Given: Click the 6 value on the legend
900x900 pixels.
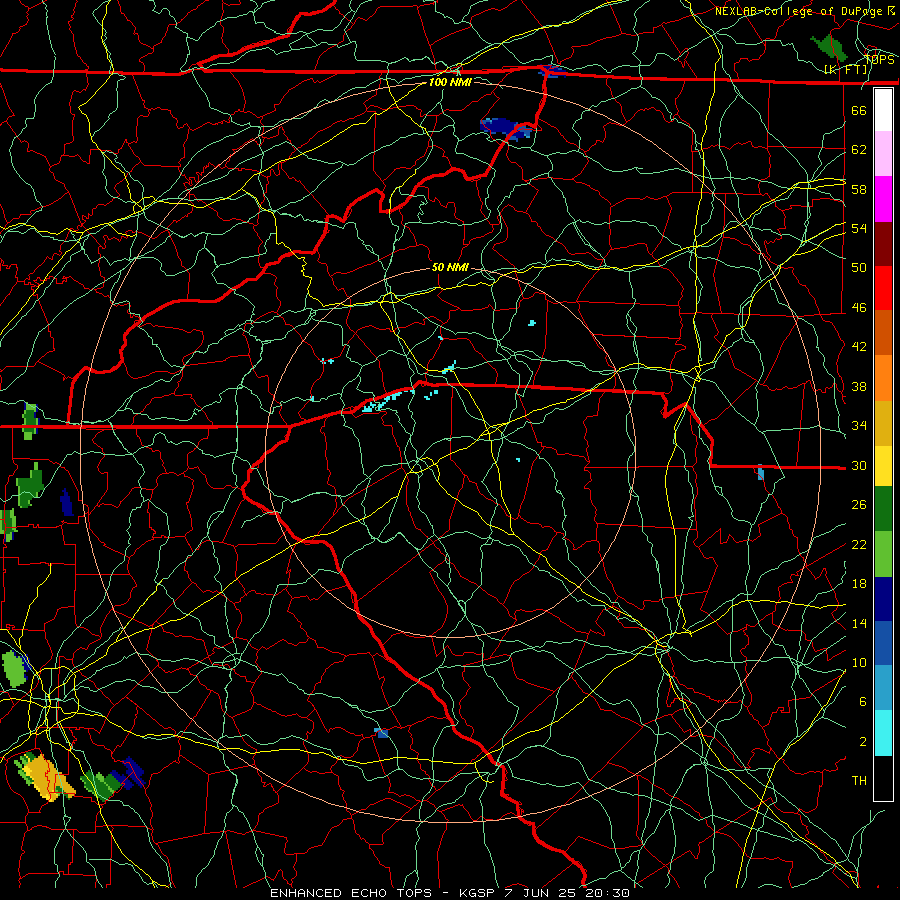Looking at the screenshot, I should pos(862,702).
